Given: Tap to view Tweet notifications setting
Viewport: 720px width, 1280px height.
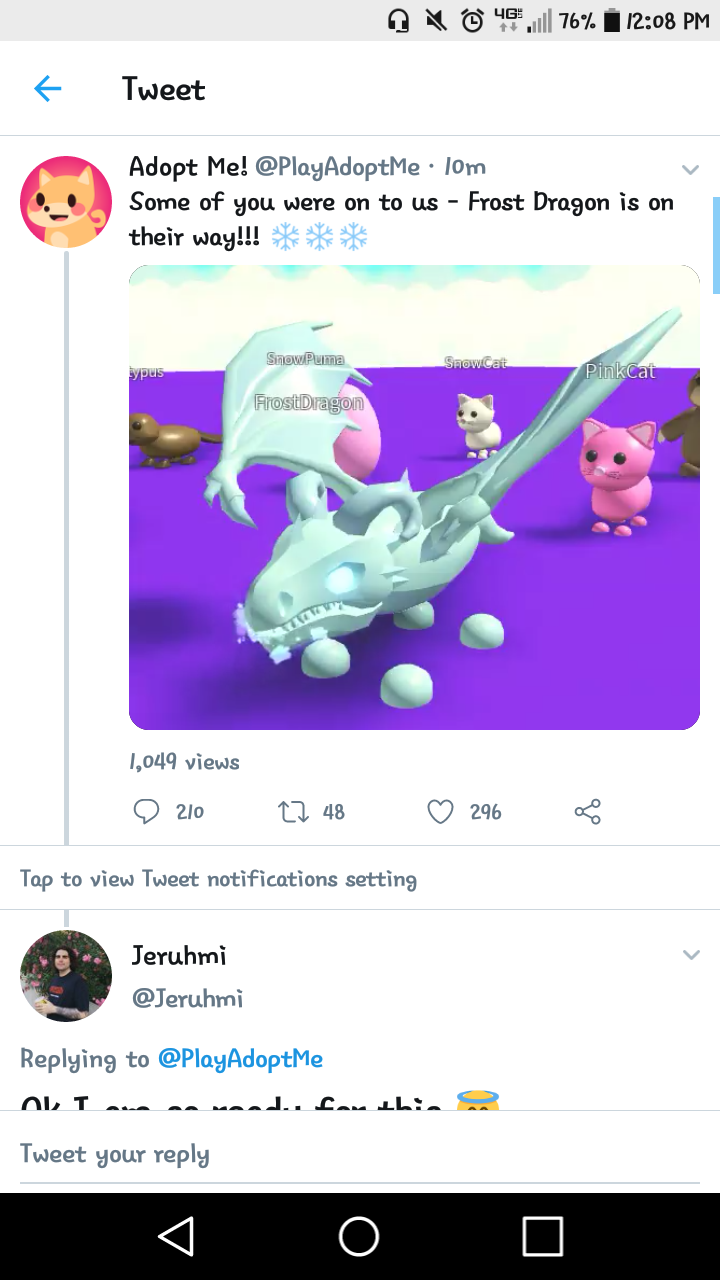Looking at the screenshot, I should (x=218, y=879).
